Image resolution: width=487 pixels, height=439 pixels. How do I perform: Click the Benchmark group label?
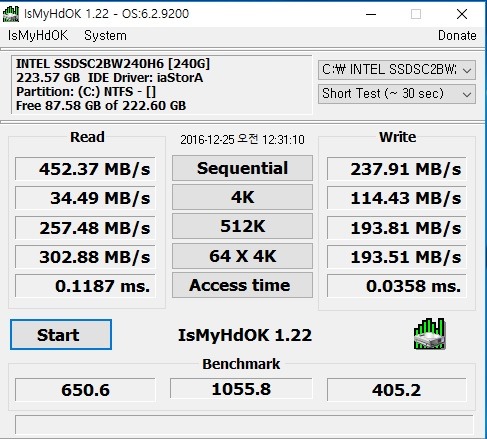point(241,364)
